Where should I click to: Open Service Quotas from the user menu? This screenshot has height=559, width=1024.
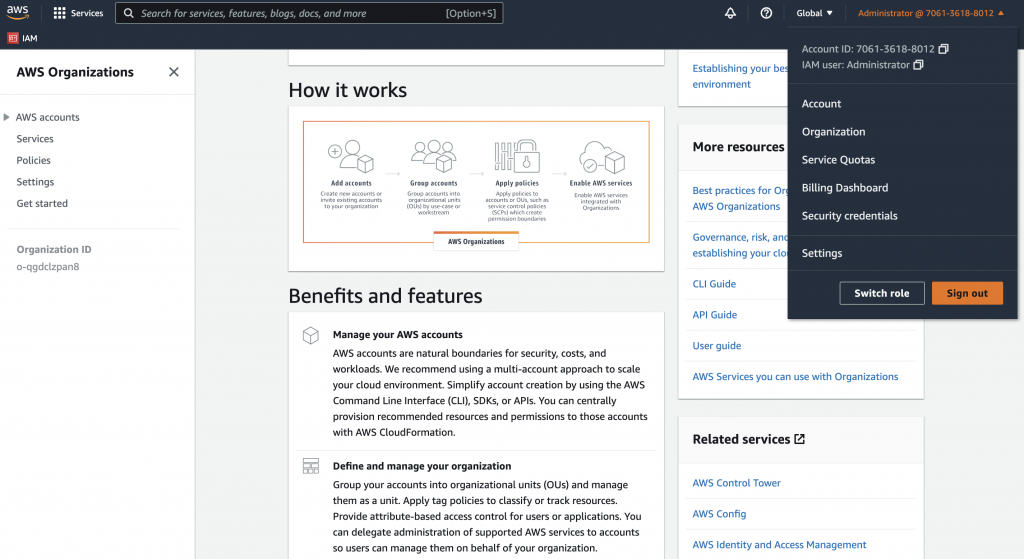[x=839, y=160]
